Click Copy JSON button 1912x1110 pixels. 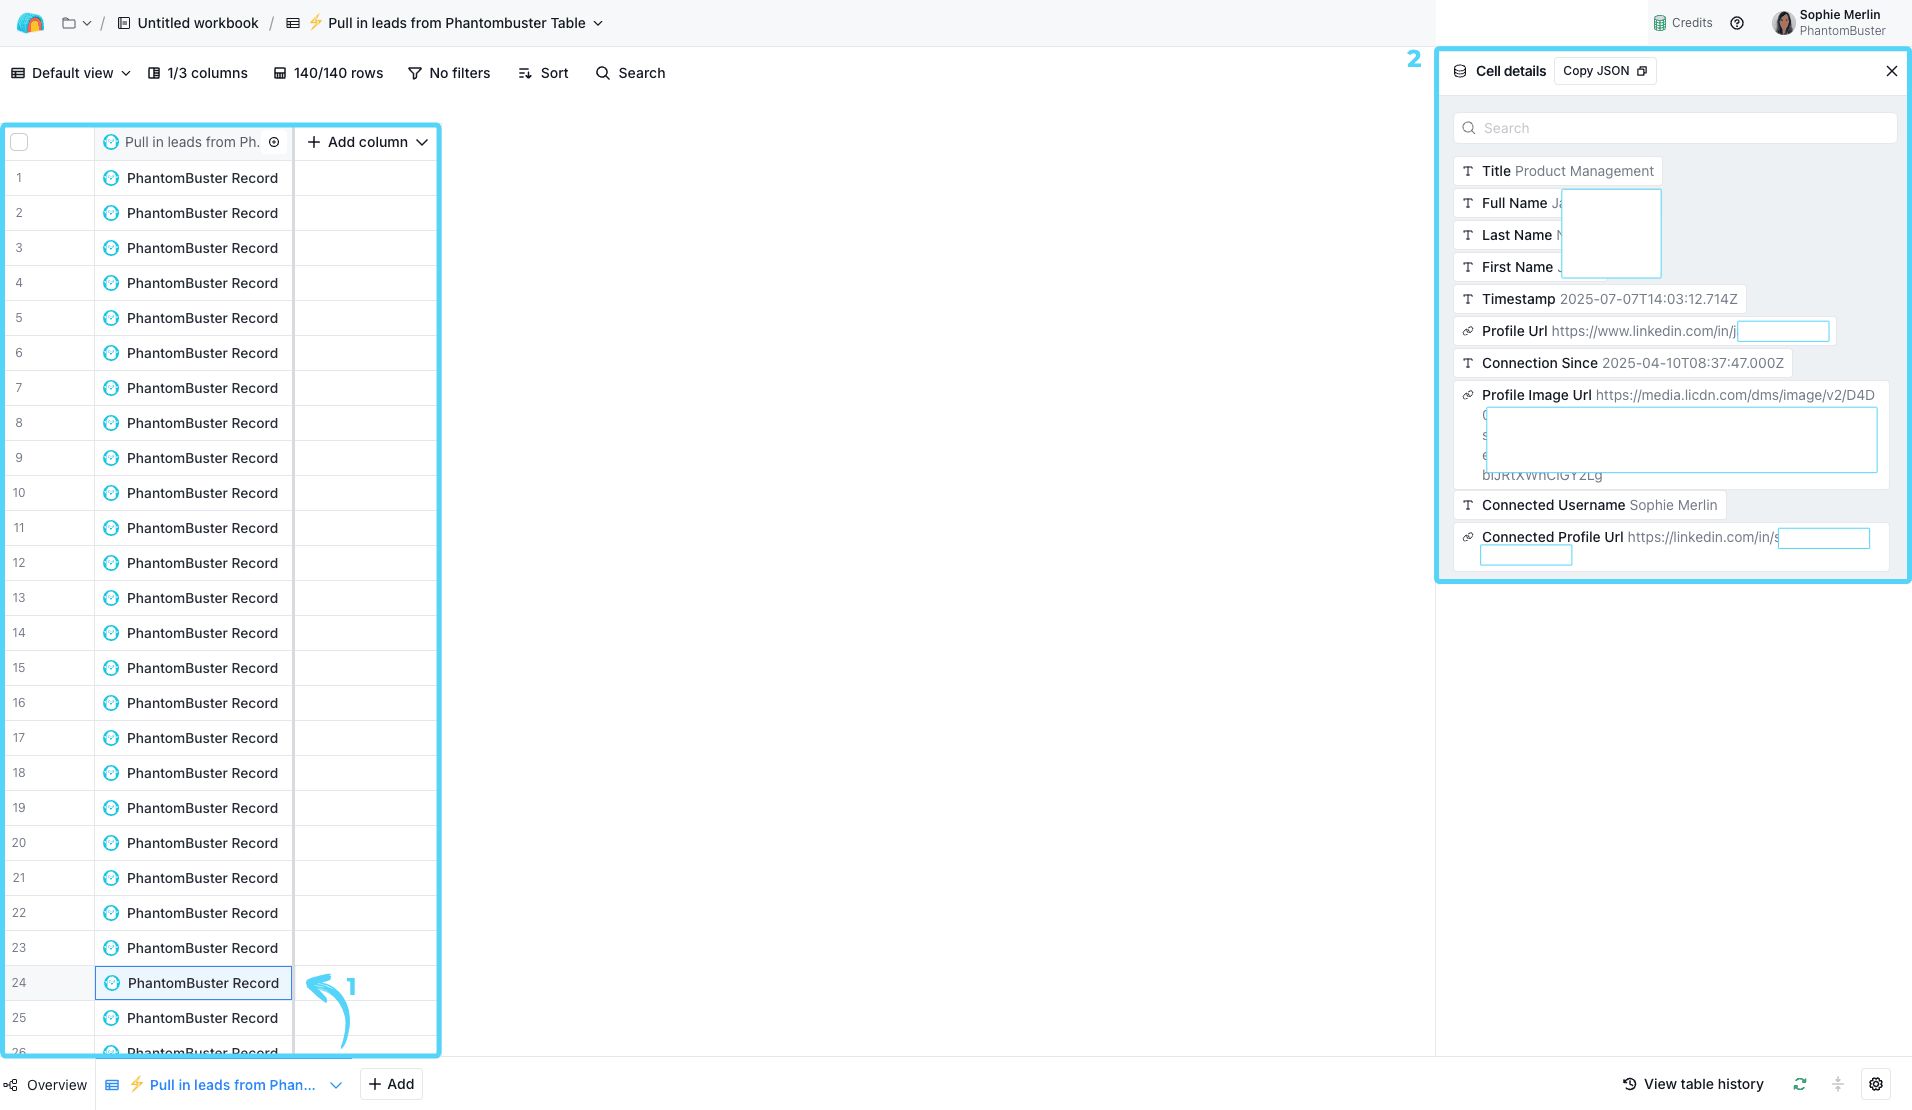point(1605,71)
